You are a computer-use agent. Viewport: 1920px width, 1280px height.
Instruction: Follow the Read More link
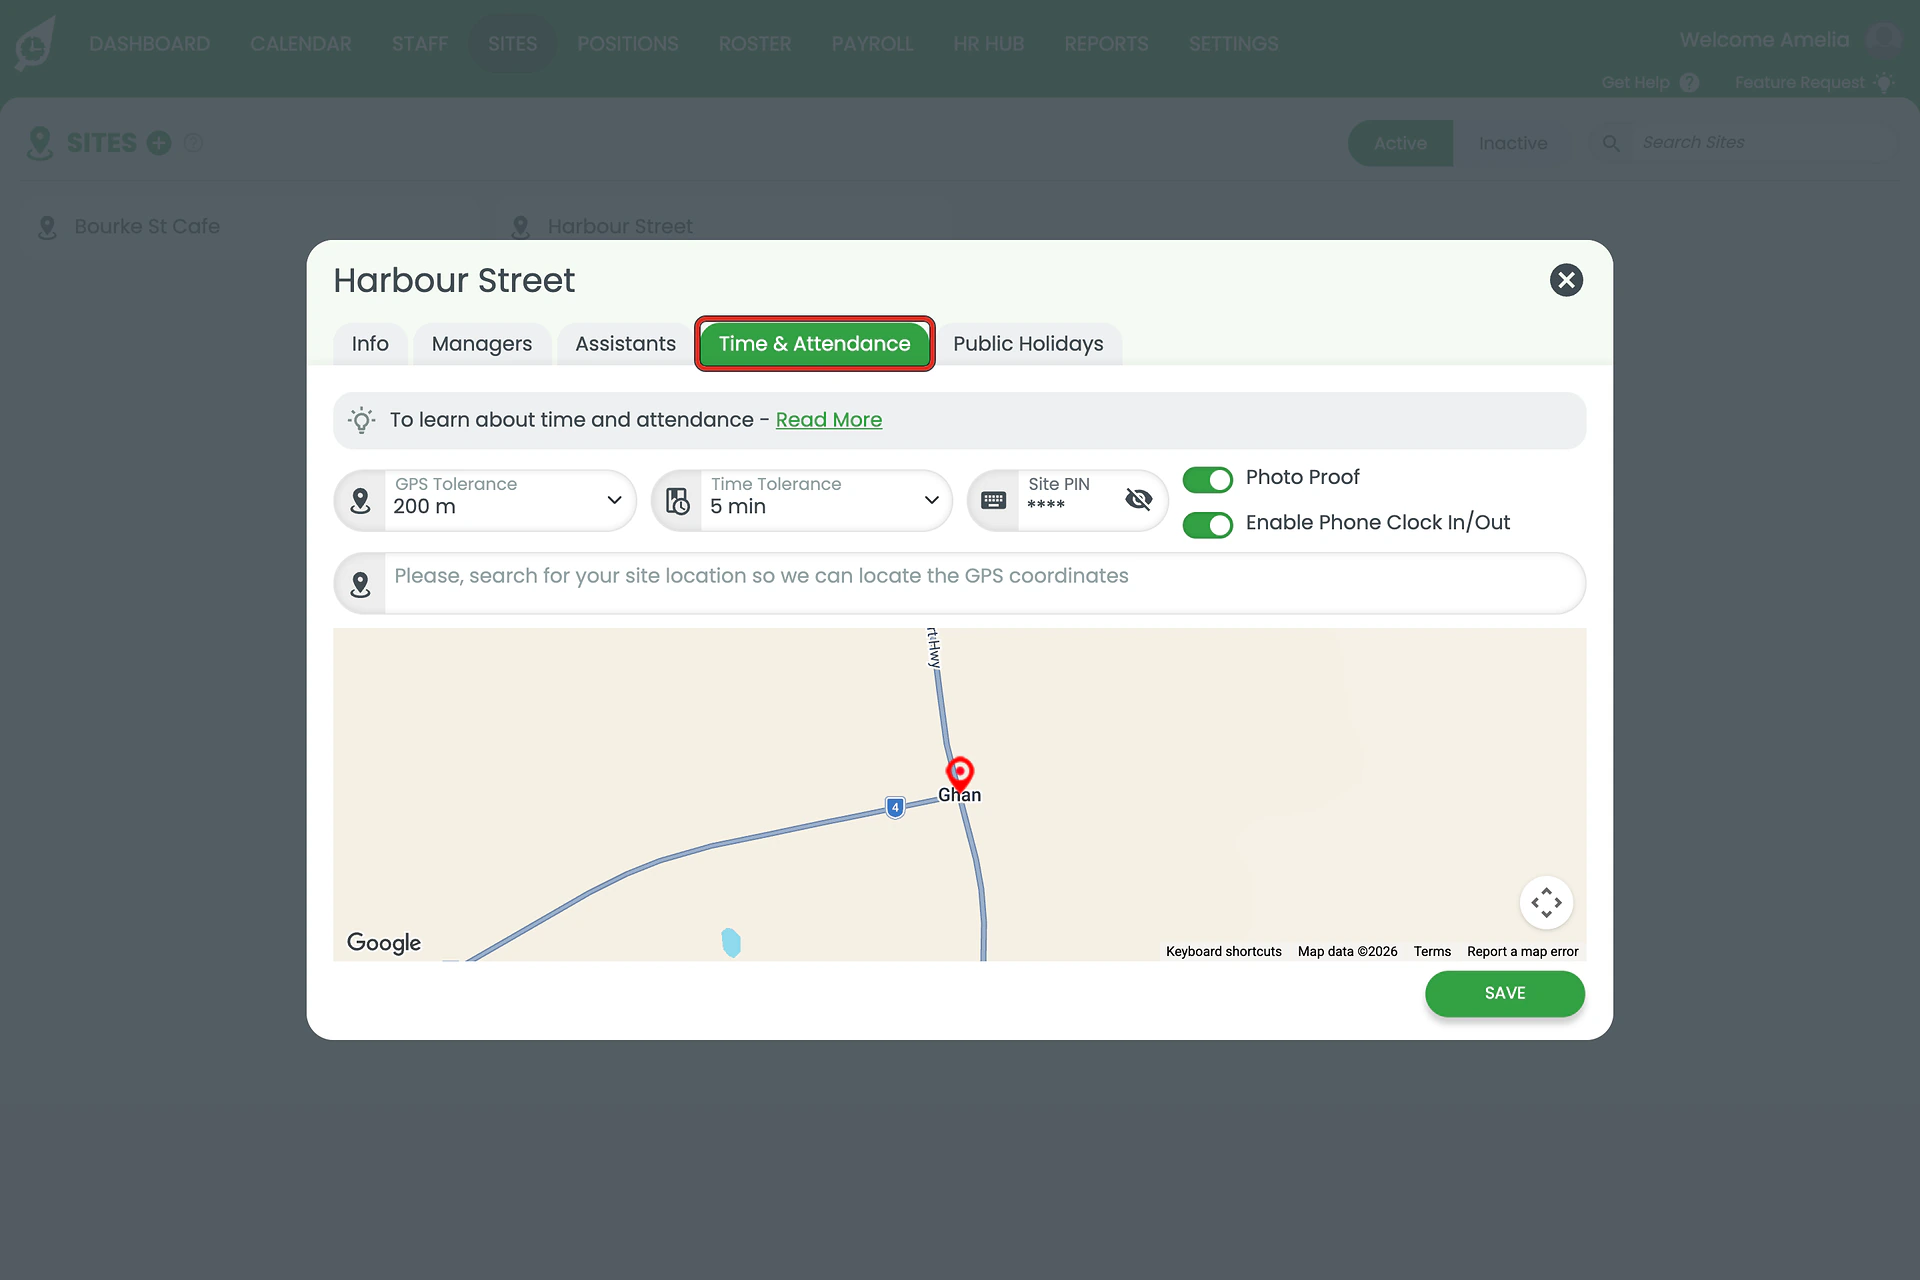(x=829, y=420)
